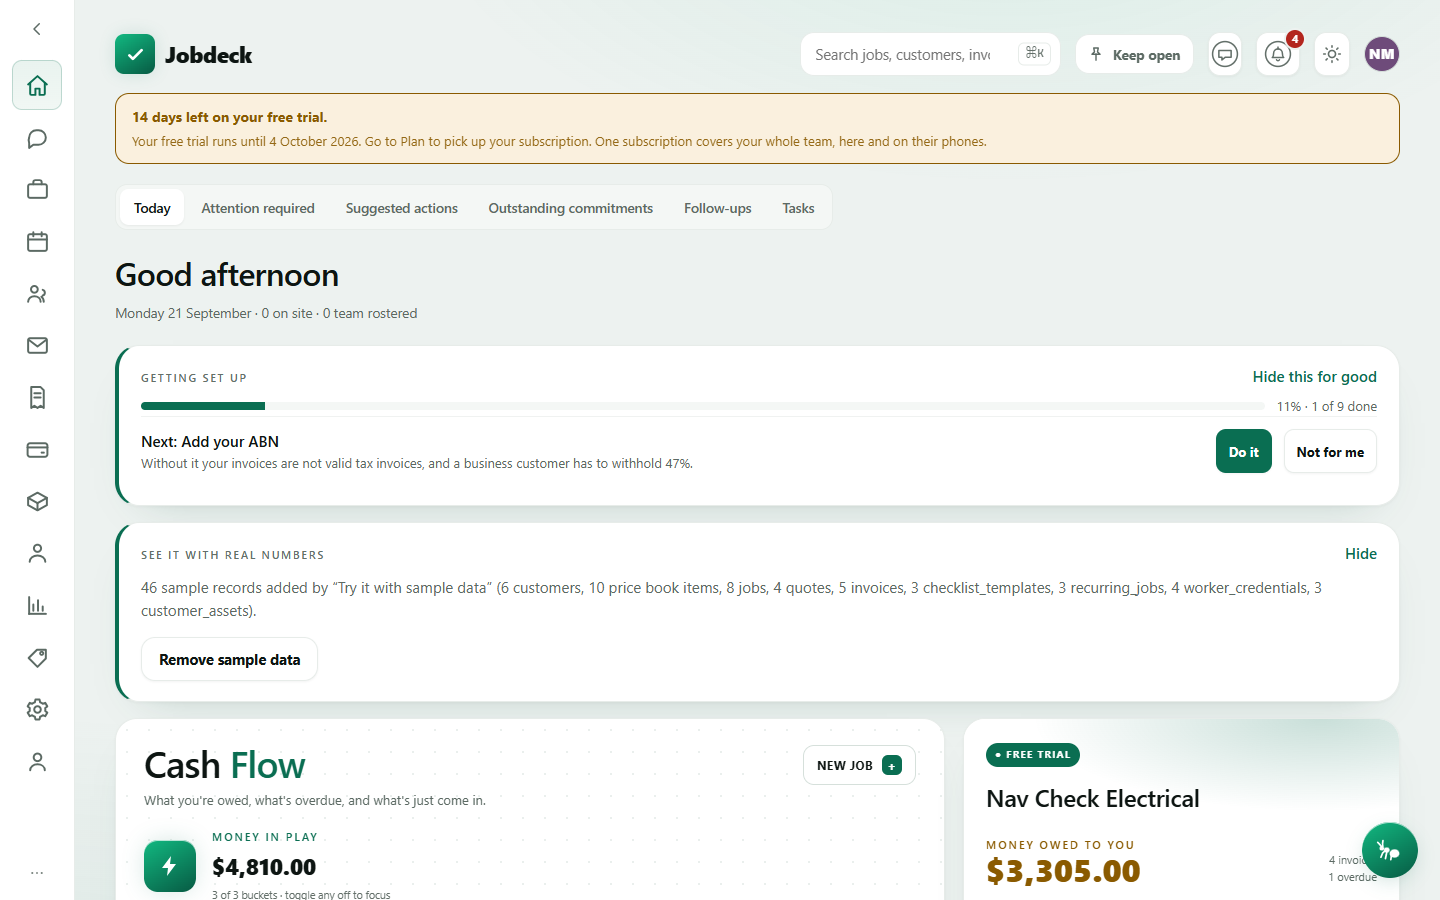The image size is (1440, 900).
Task: Click the Monday 21 September date line
Action: (266, 313)
